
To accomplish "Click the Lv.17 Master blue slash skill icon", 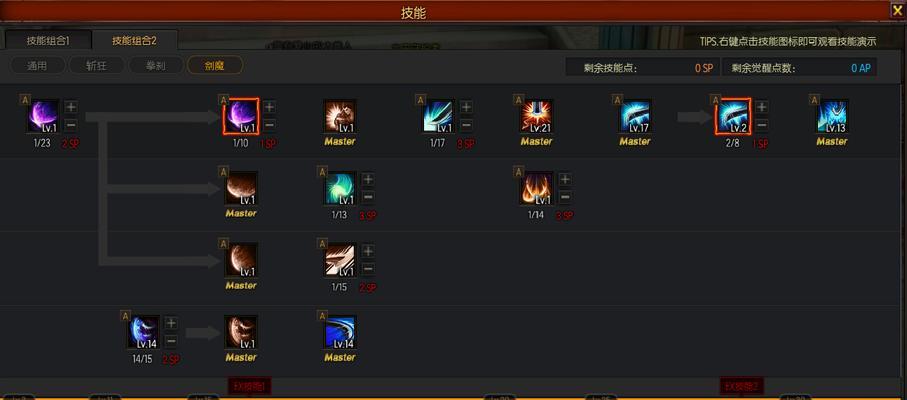I will (x=635, y=116).
